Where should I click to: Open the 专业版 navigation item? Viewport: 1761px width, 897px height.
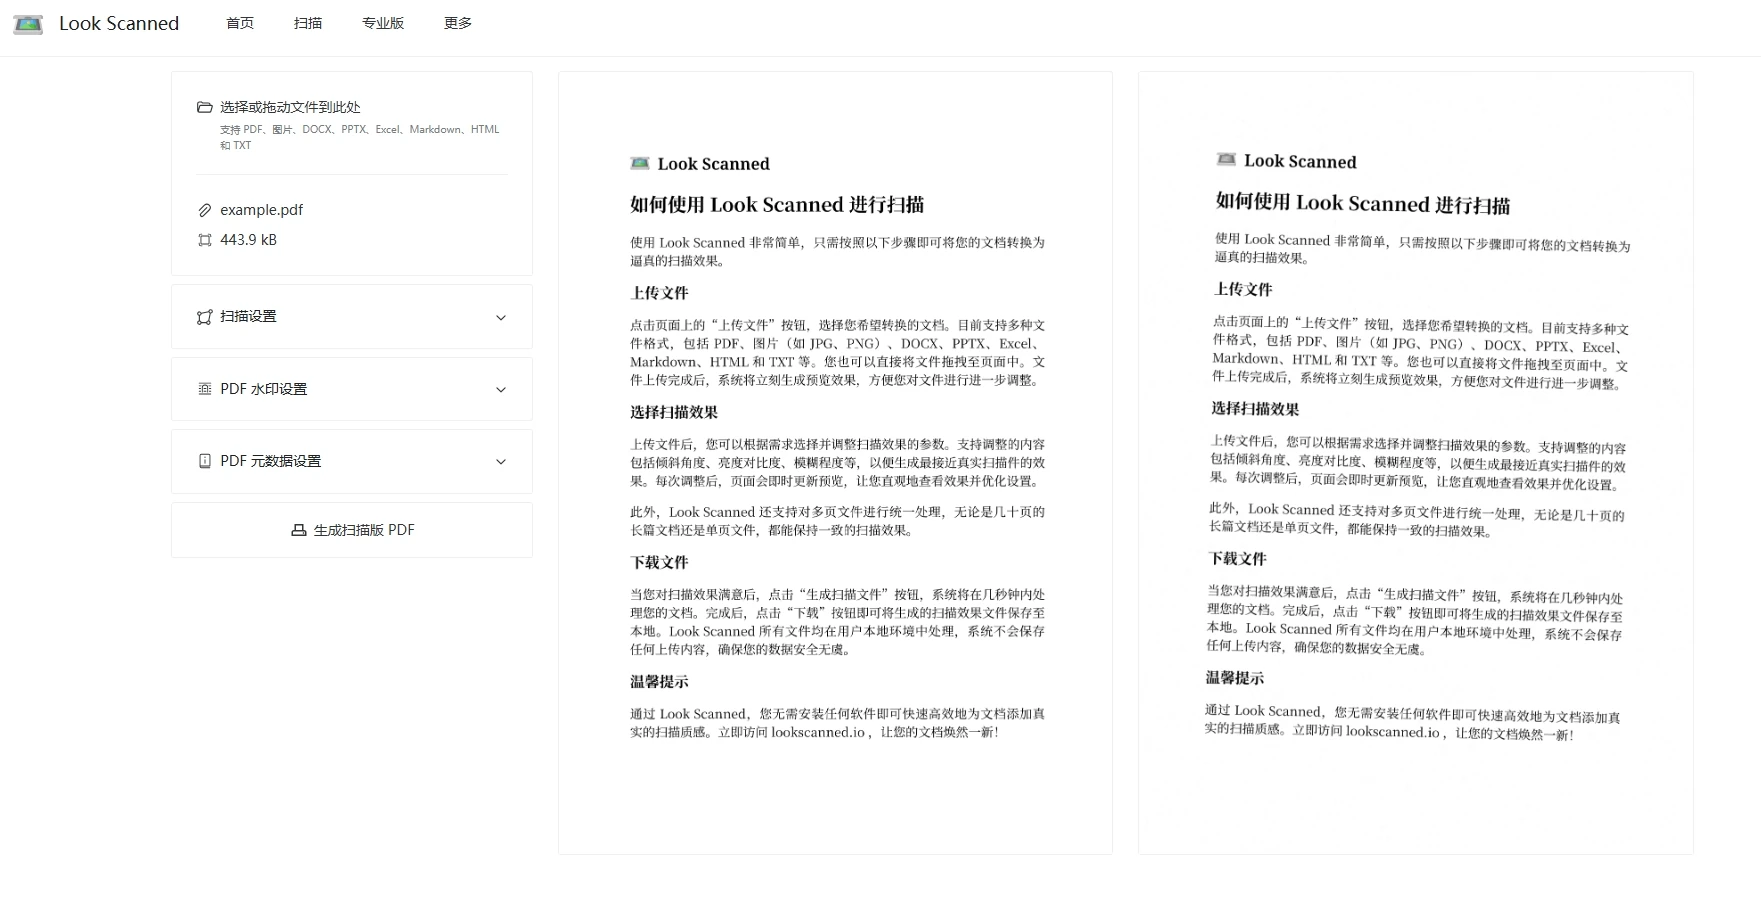pyautogui.click(x=383, y=23)
